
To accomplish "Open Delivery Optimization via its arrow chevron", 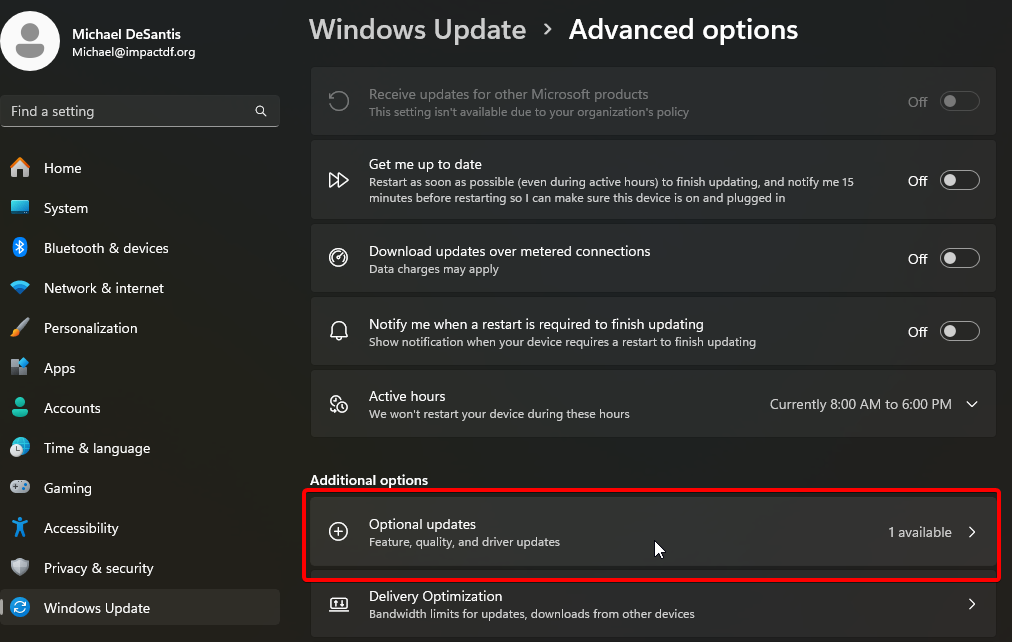I will (x=972, y=604).
